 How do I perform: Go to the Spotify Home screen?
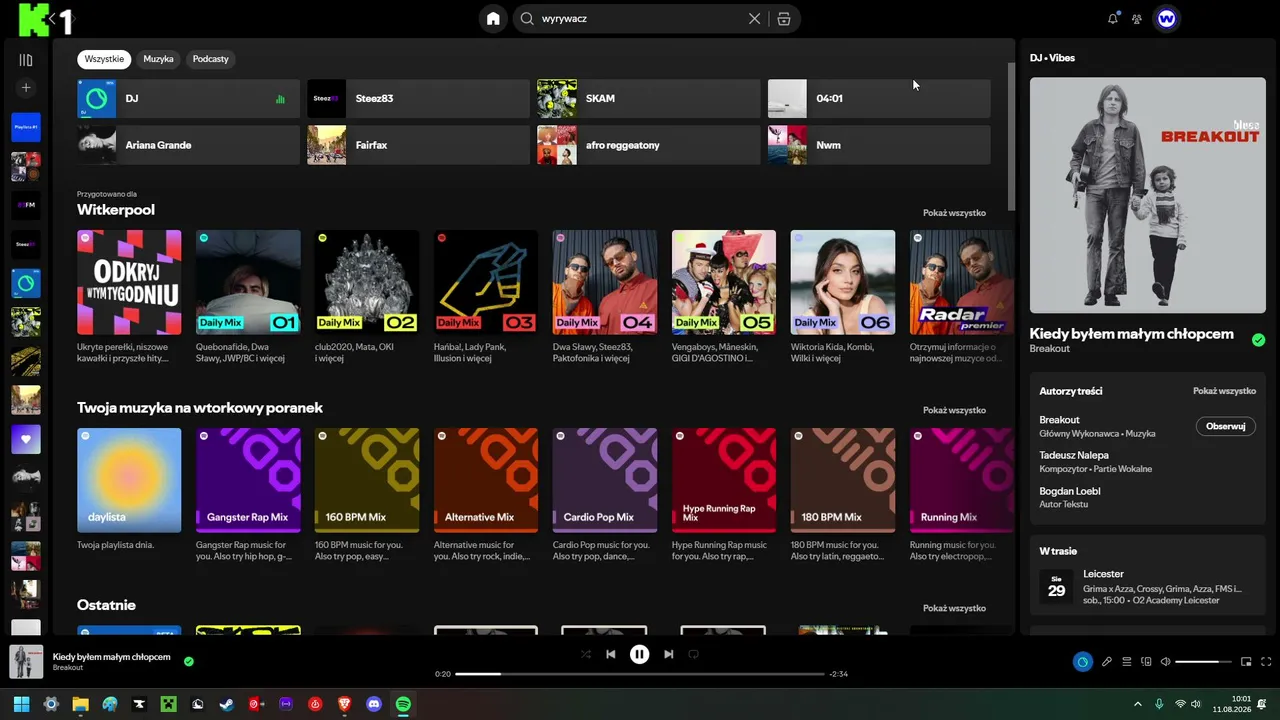click(x=493, y=18)
